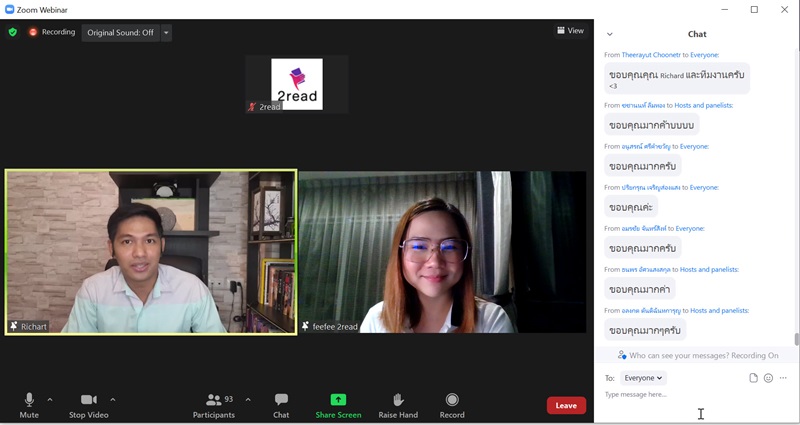Image resolution: width=800 pixels, height=425 pixels.
Task: Mute the microphone
Action: 29,406
